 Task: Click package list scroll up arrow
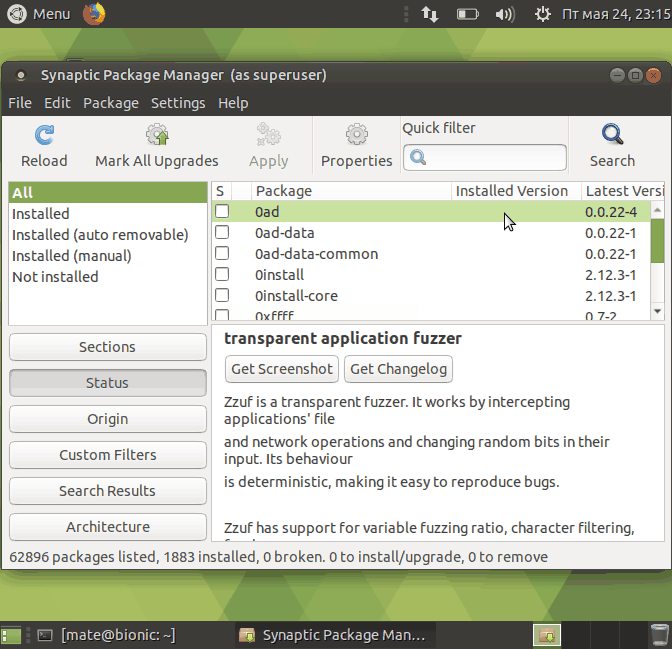coord(657,210)
